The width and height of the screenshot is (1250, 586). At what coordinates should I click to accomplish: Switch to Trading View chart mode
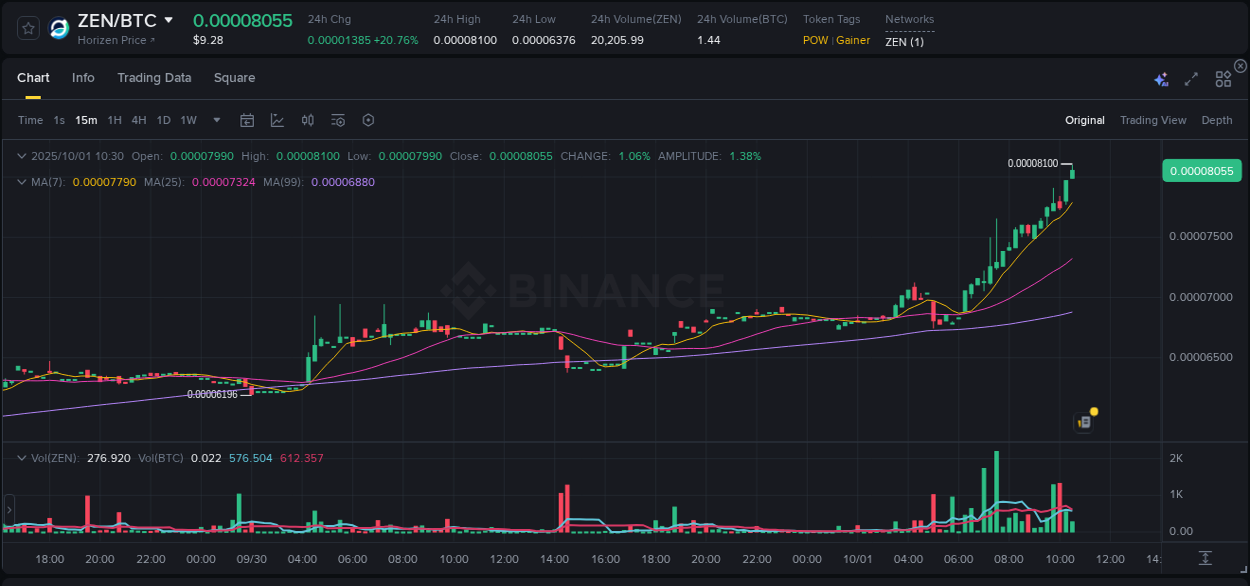click(1152, 120)
